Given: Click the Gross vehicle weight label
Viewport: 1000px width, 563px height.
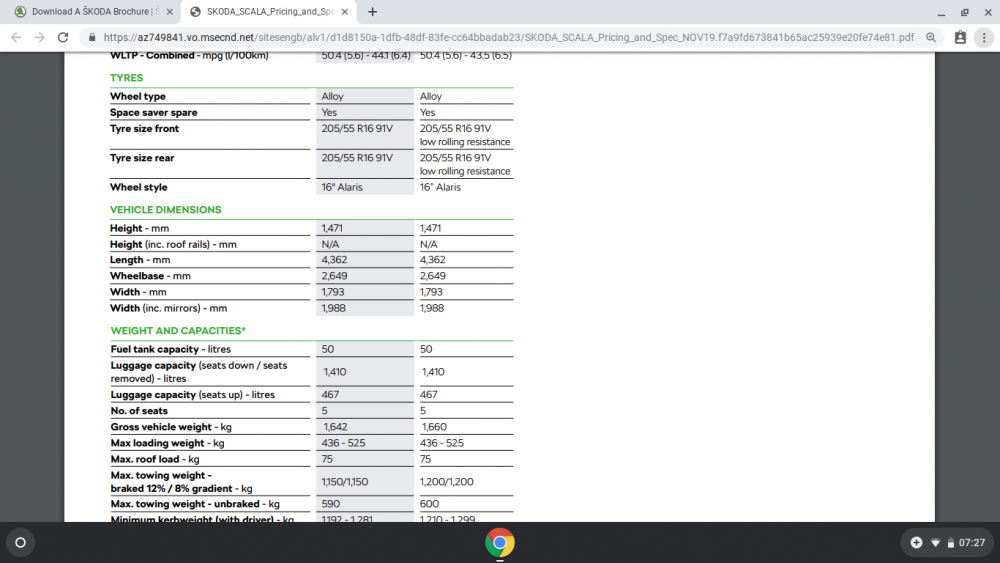Looking at the screenshot, I should tap(171, 427).
